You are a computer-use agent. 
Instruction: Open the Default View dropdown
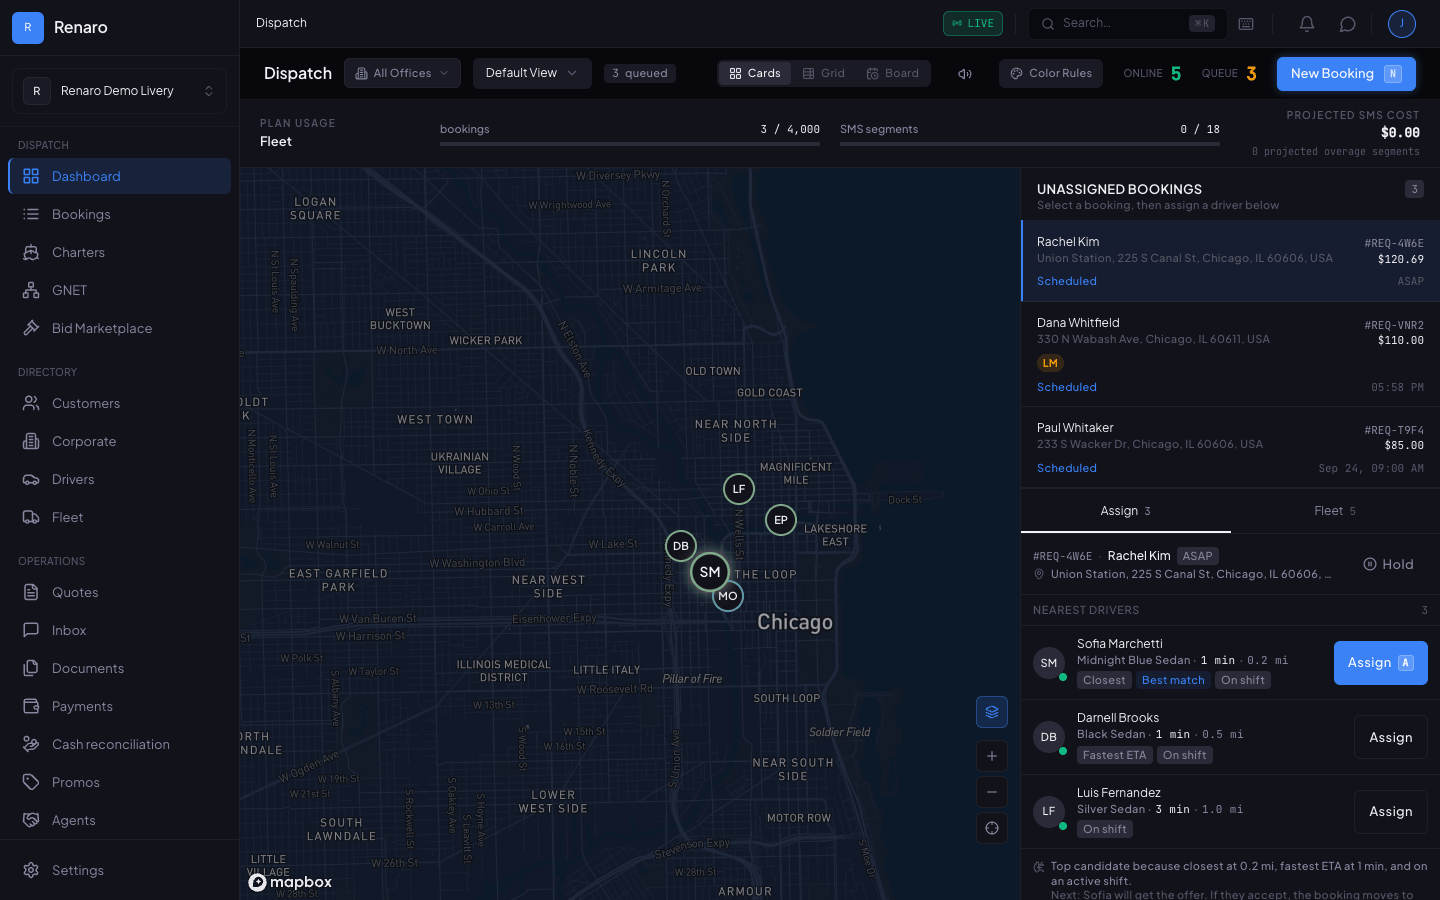532,73
